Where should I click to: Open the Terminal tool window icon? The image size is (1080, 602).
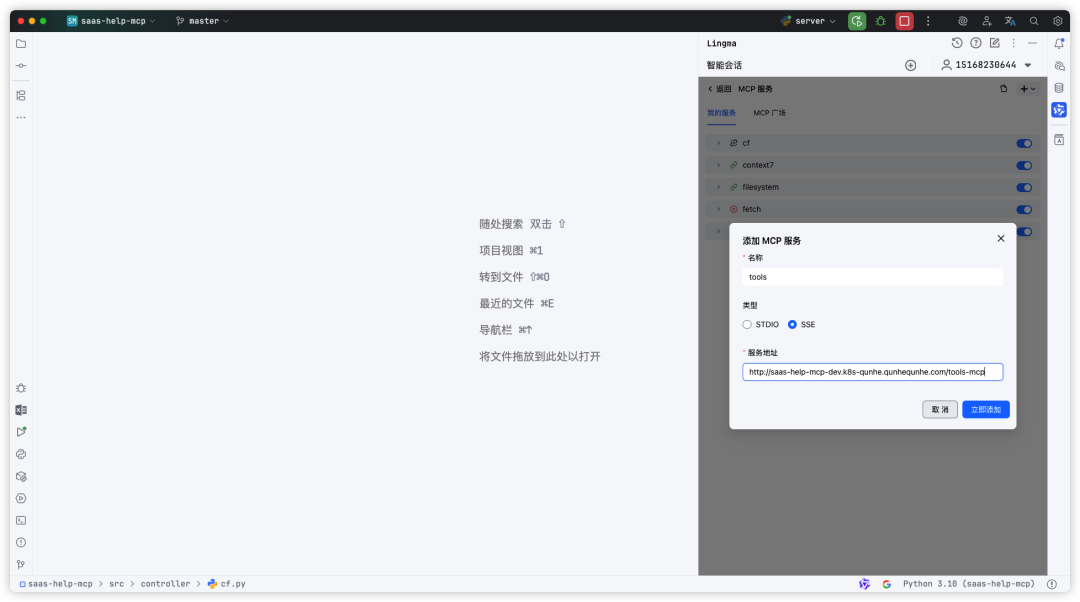(x=21, y=521)
